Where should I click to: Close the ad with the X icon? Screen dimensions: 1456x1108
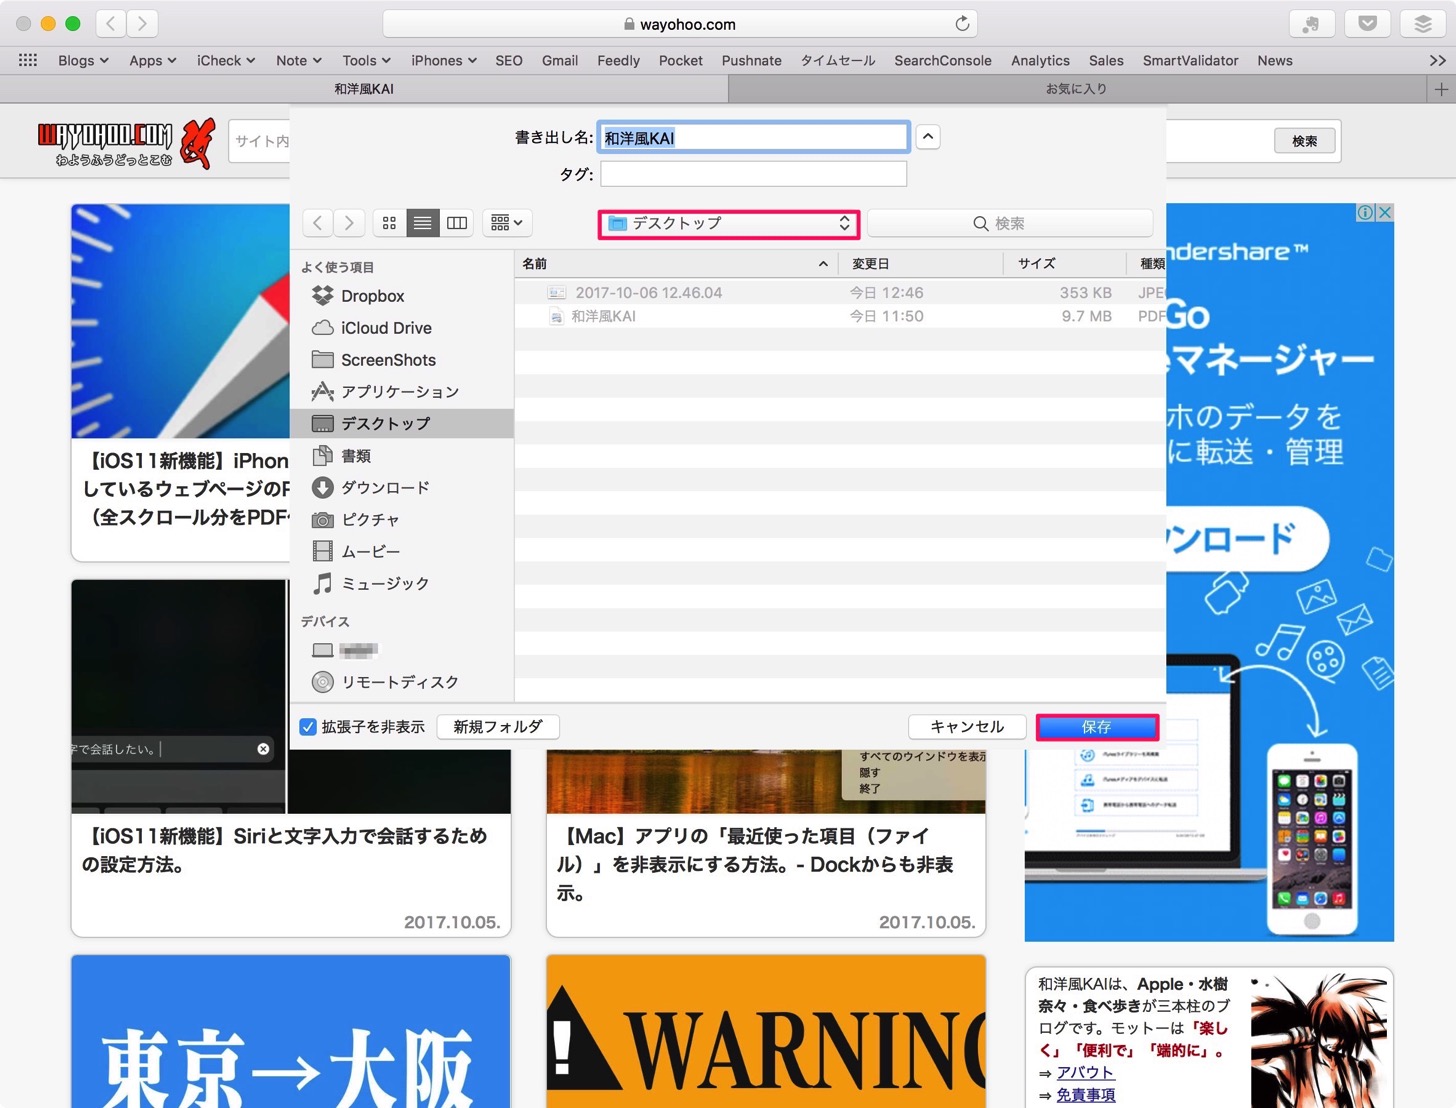click(1385, 212)
